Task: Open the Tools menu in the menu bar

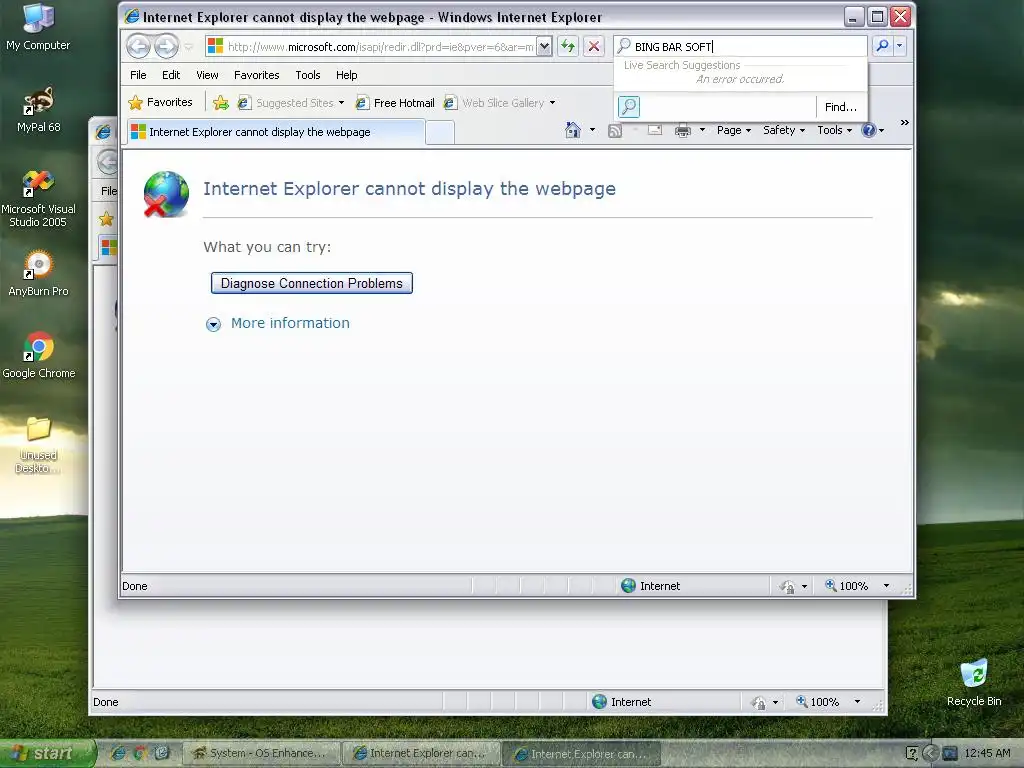Action: [x=308, y=75]
